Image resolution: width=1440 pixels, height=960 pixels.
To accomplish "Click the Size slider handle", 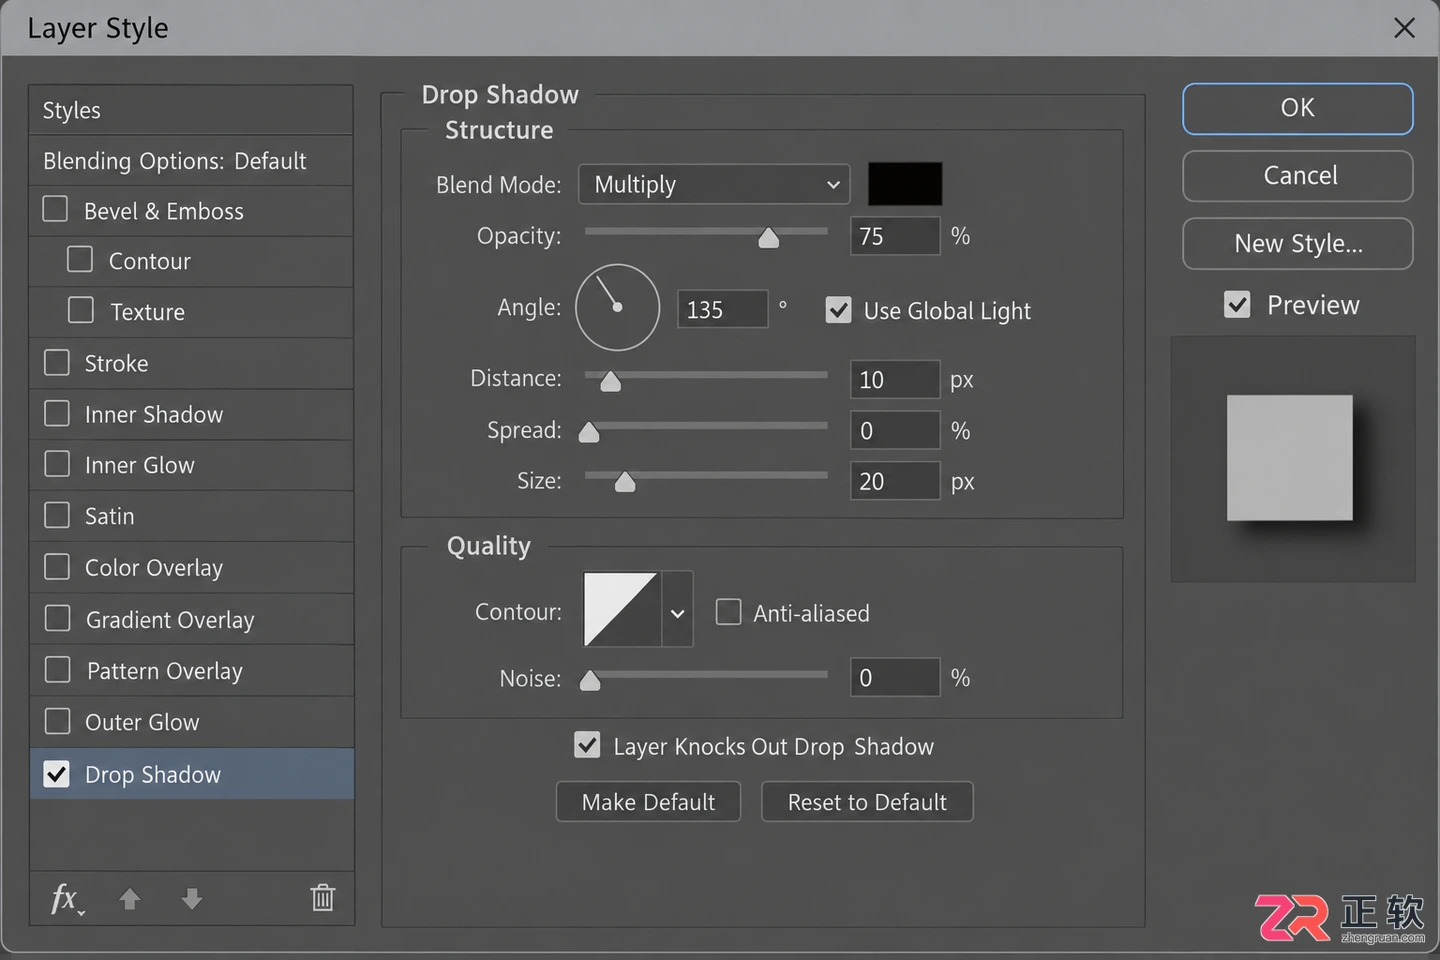I will point(625,482).
